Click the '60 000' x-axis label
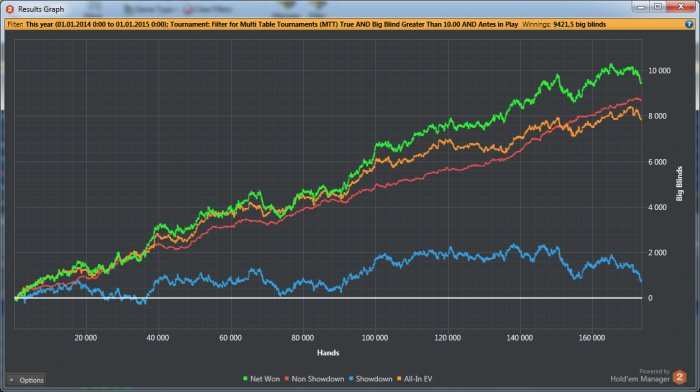Viewport: 700px width, 392px height. tap(230, 338)
